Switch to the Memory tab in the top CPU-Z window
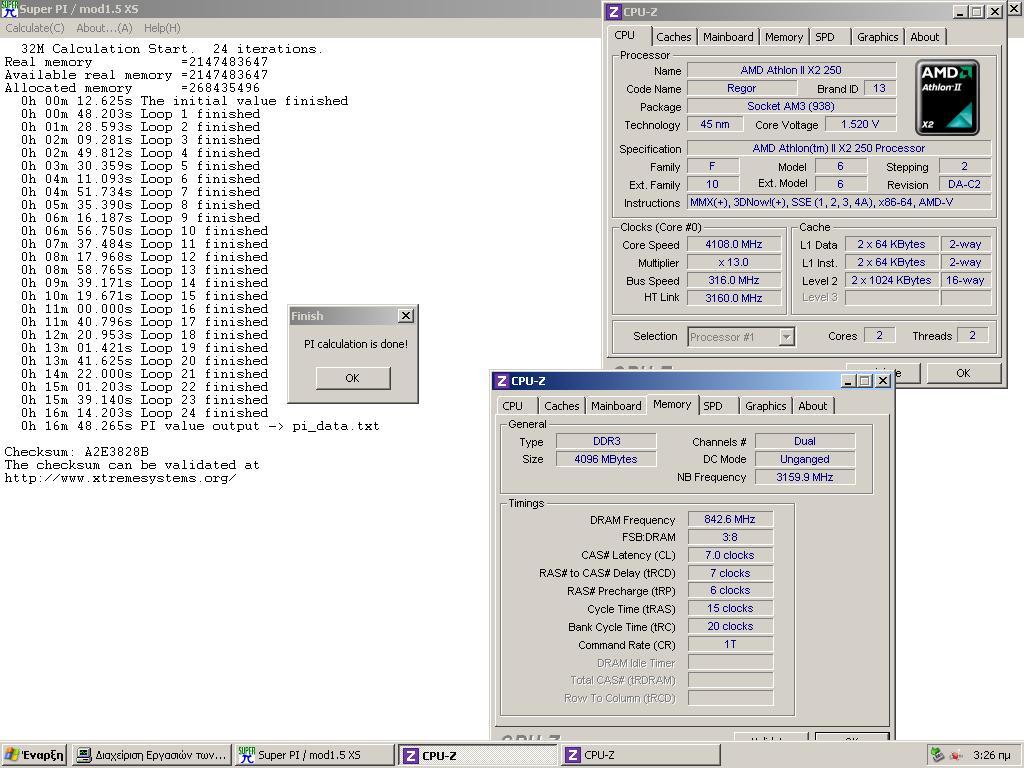The height and width of the screenshot is (768, 1024). tap(784, 37)
